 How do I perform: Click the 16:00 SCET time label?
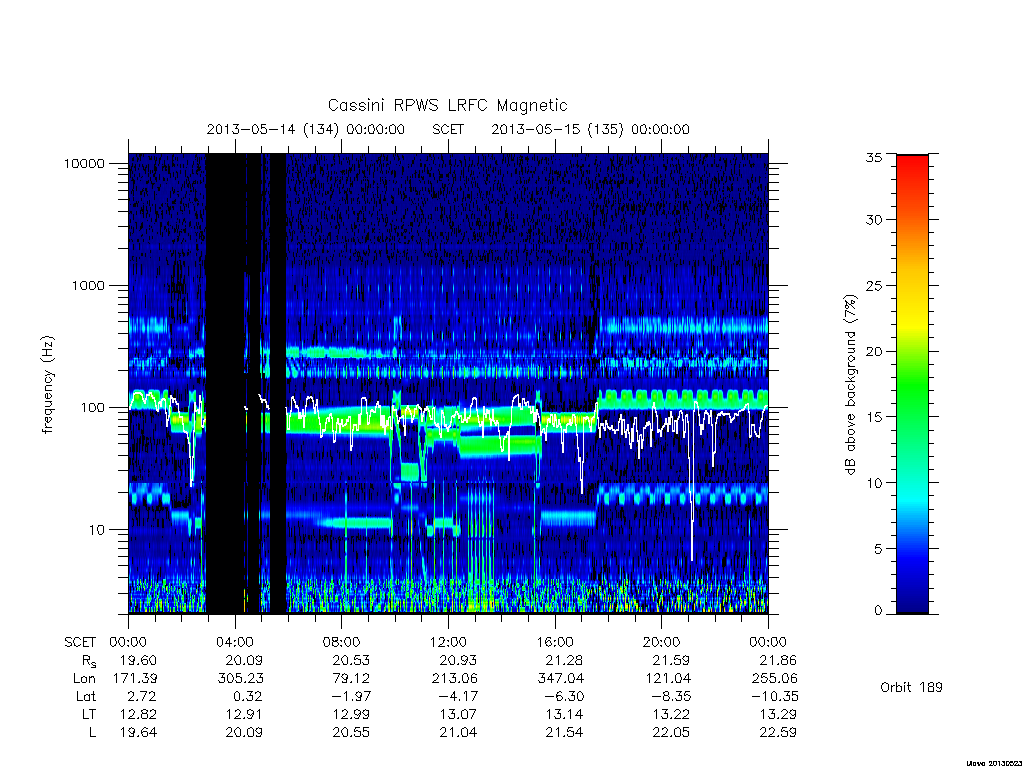[555, 642]
